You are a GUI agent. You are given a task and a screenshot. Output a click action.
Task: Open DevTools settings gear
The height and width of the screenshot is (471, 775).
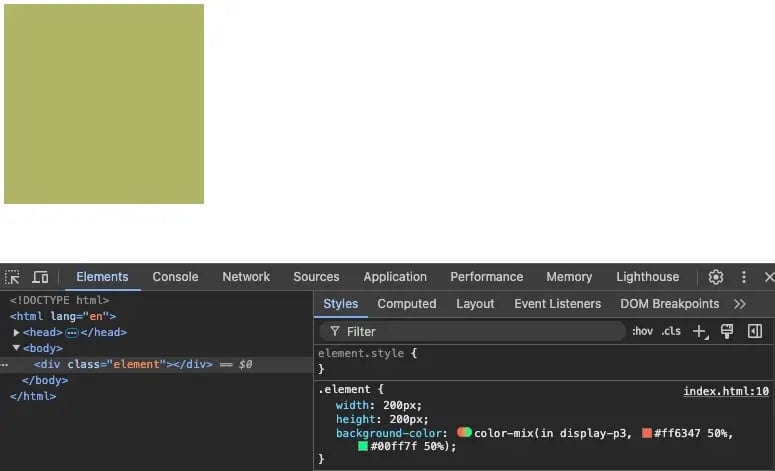click(716, 277)
